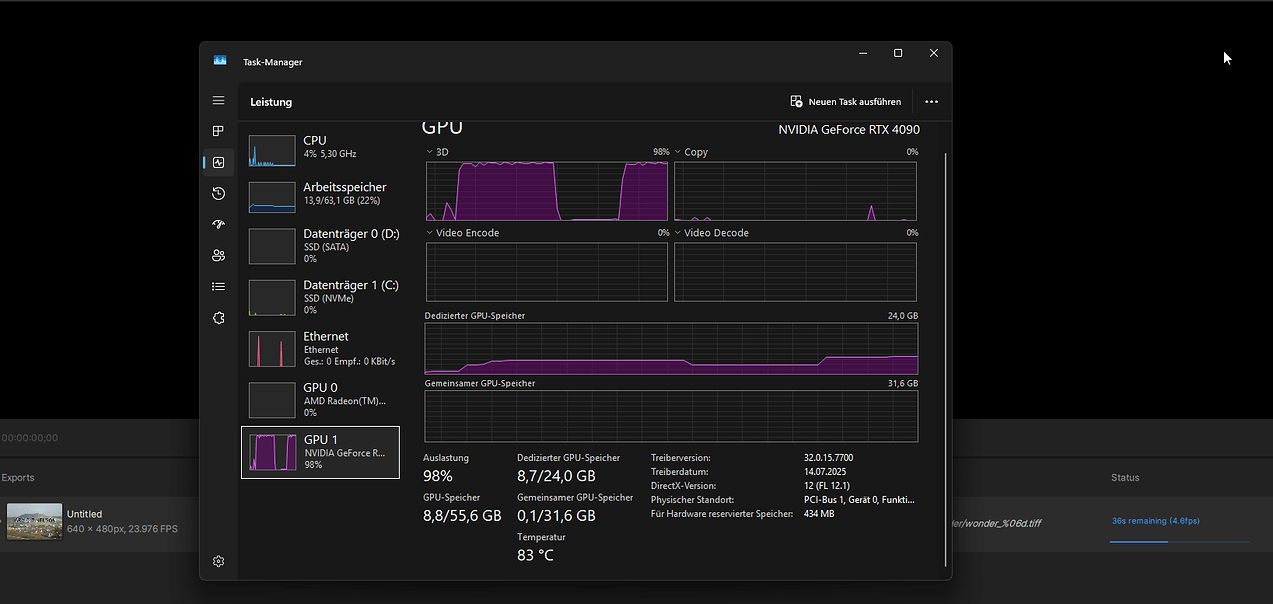Open the hamburger navigation menu
Viewport: 1273px width, 604px height.
click(218, 101)
